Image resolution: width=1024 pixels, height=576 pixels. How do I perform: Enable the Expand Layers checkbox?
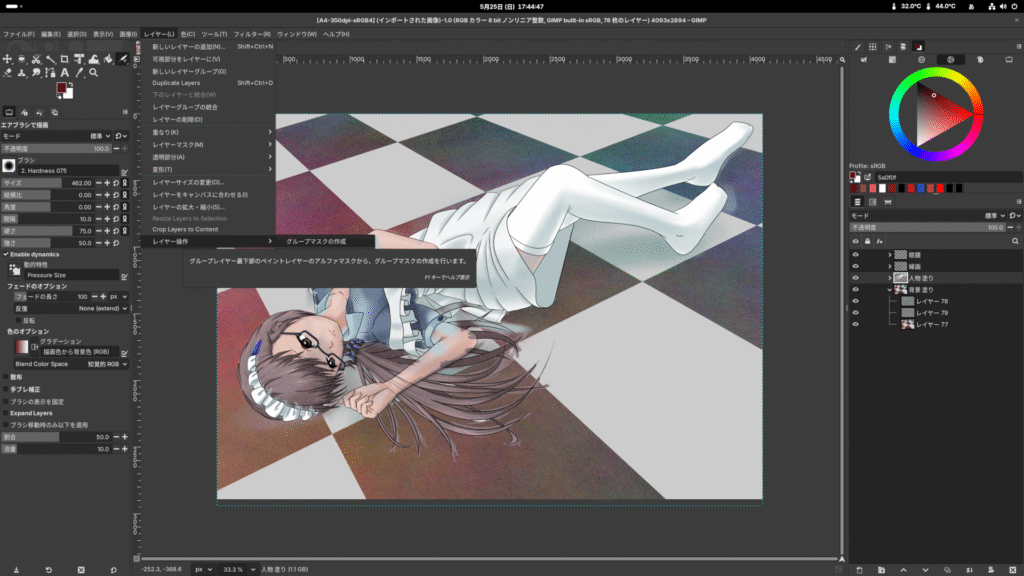6,413
